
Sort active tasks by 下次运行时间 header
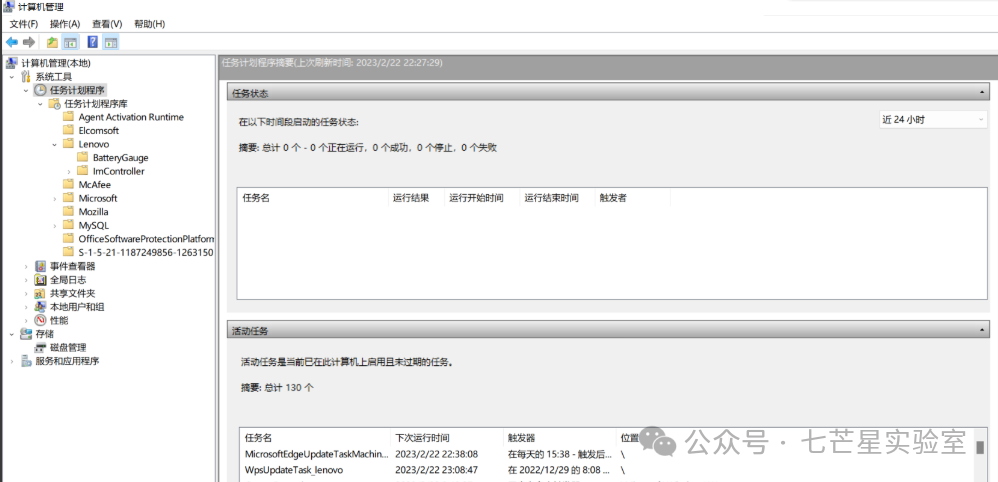446,438
